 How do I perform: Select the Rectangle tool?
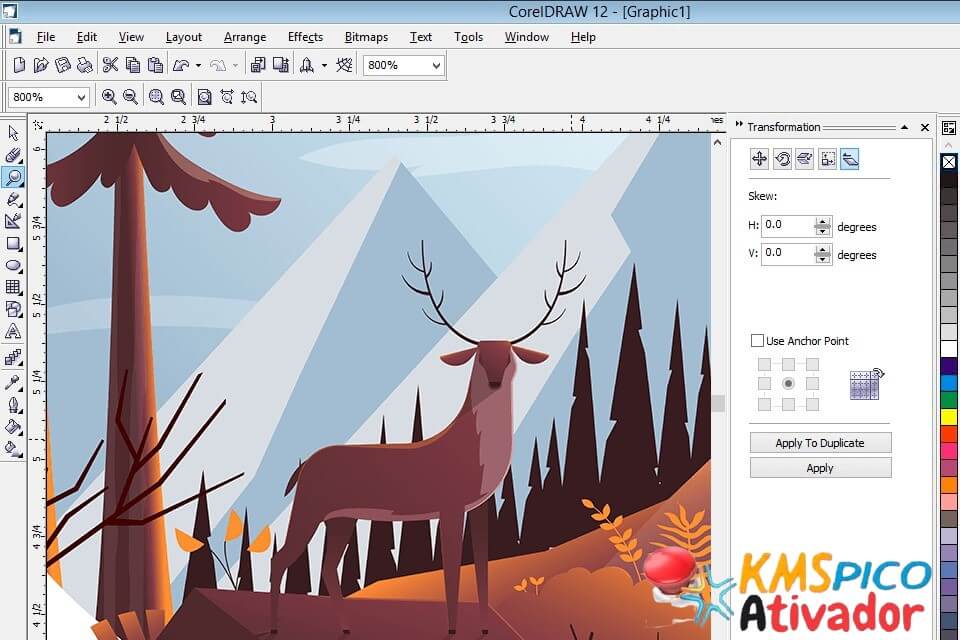tap(13, 244)
